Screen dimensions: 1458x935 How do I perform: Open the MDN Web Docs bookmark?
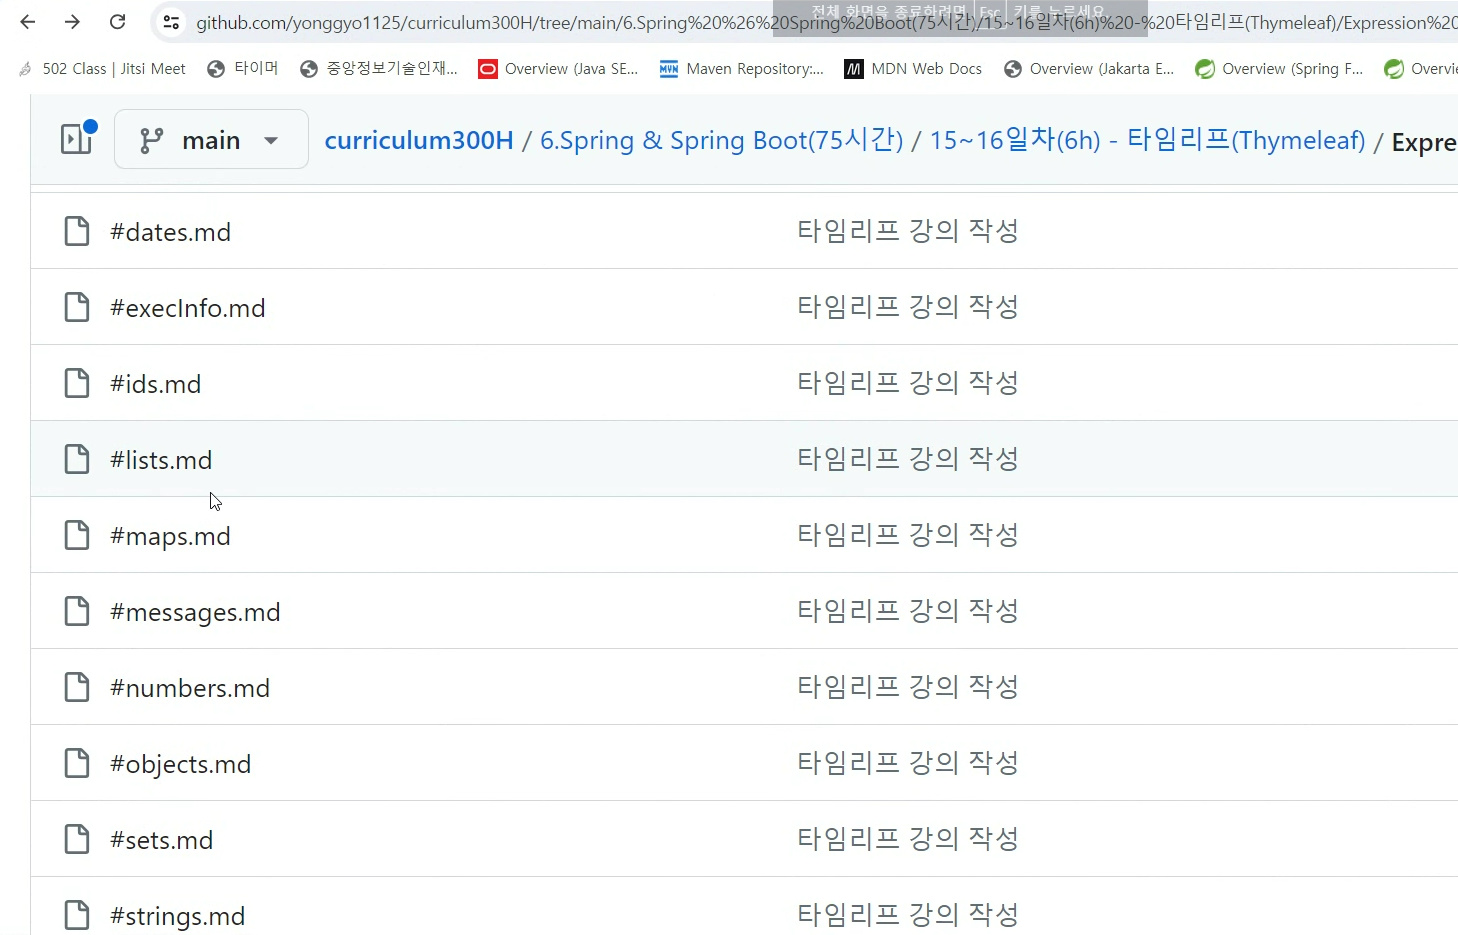point(913,69)
